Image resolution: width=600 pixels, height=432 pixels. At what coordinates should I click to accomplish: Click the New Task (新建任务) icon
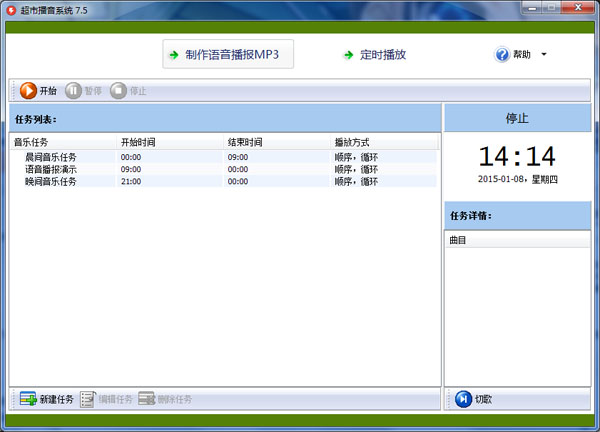tap(28, 399)
